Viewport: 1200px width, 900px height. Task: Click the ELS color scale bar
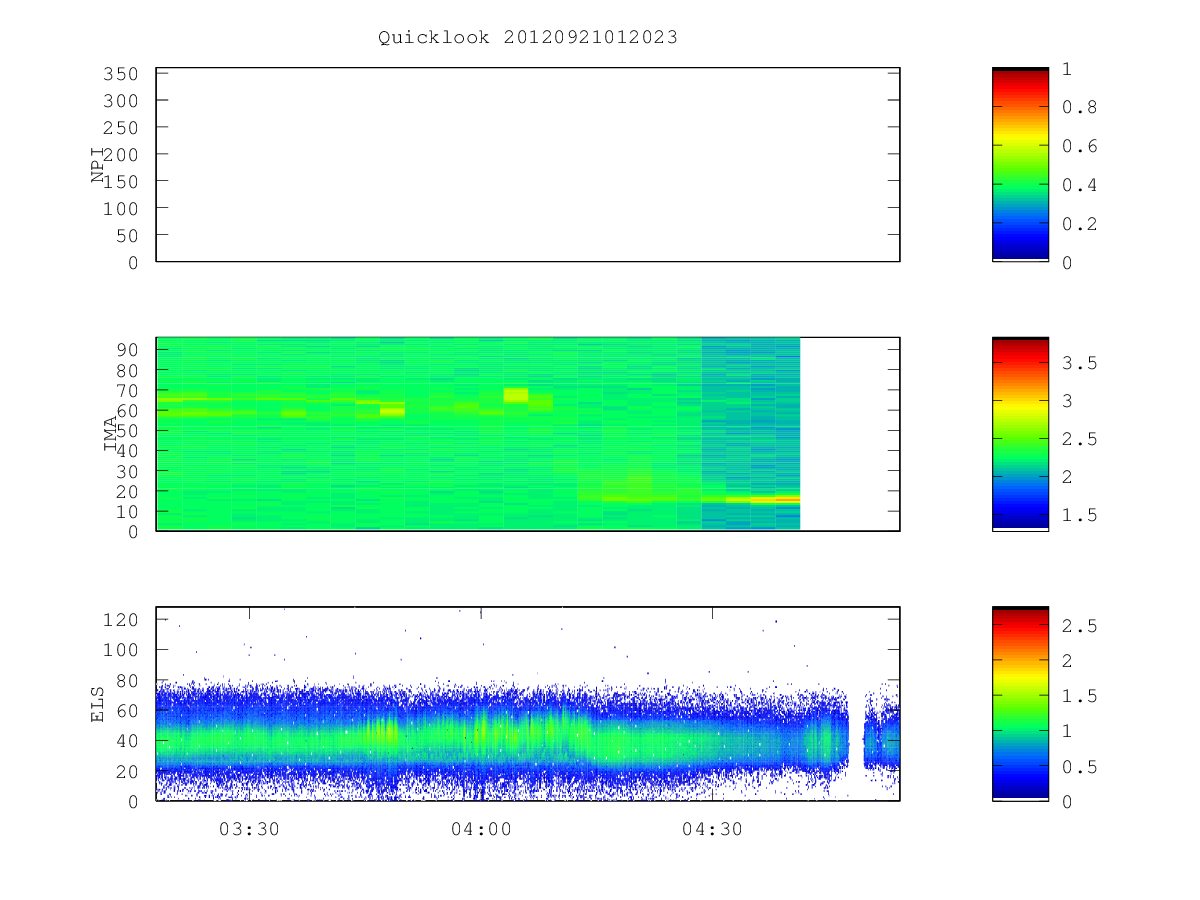[1020, 704]
